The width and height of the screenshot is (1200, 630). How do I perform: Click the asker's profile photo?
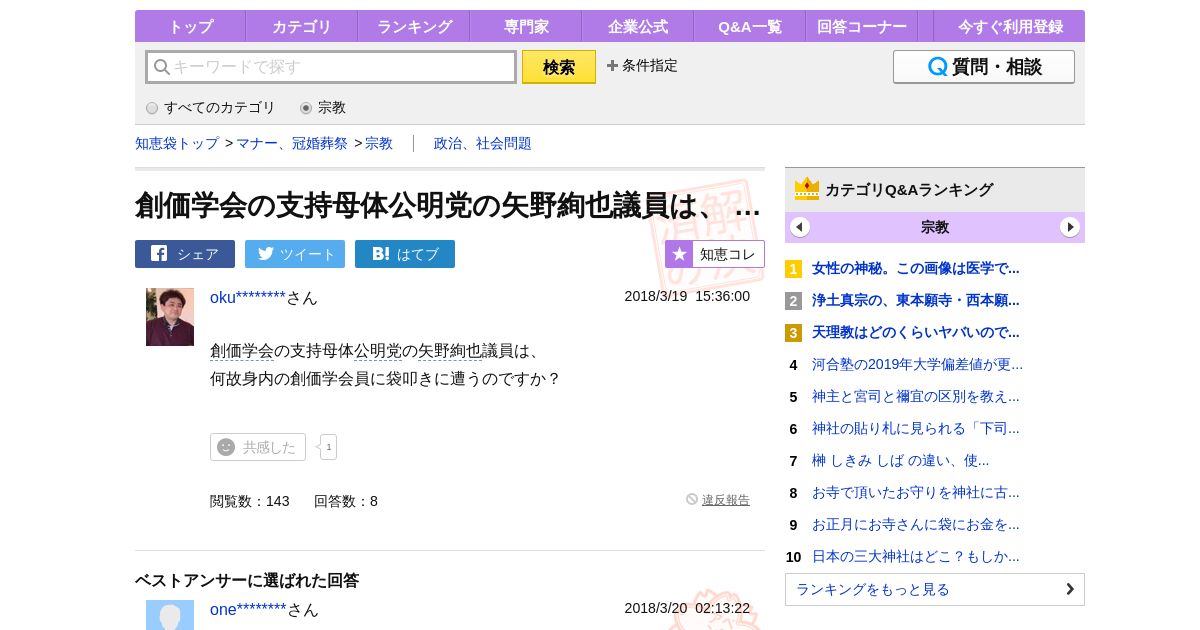170,317
